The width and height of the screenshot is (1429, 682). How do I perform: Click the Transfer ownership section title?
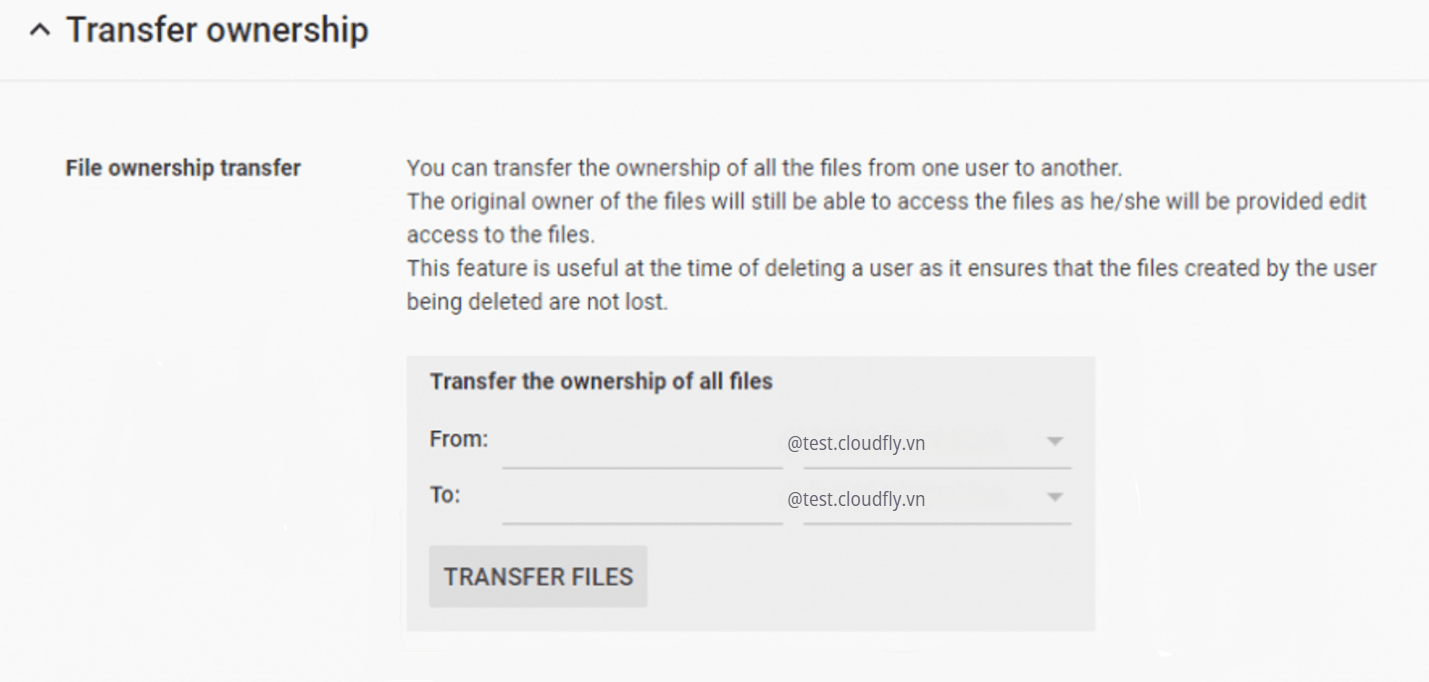point(217,30)
